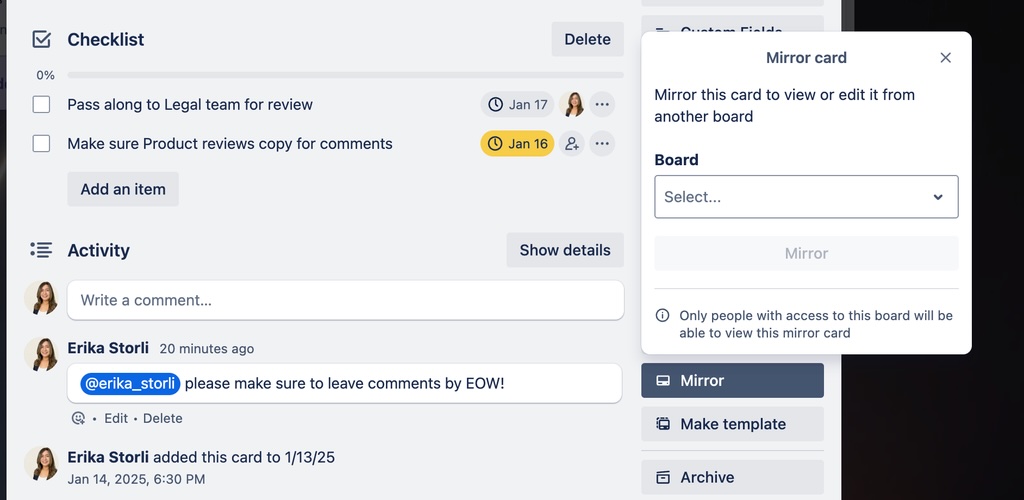Click the assign member icon on Product item
The image size is (1024, 500).
[x=572, y=144]
